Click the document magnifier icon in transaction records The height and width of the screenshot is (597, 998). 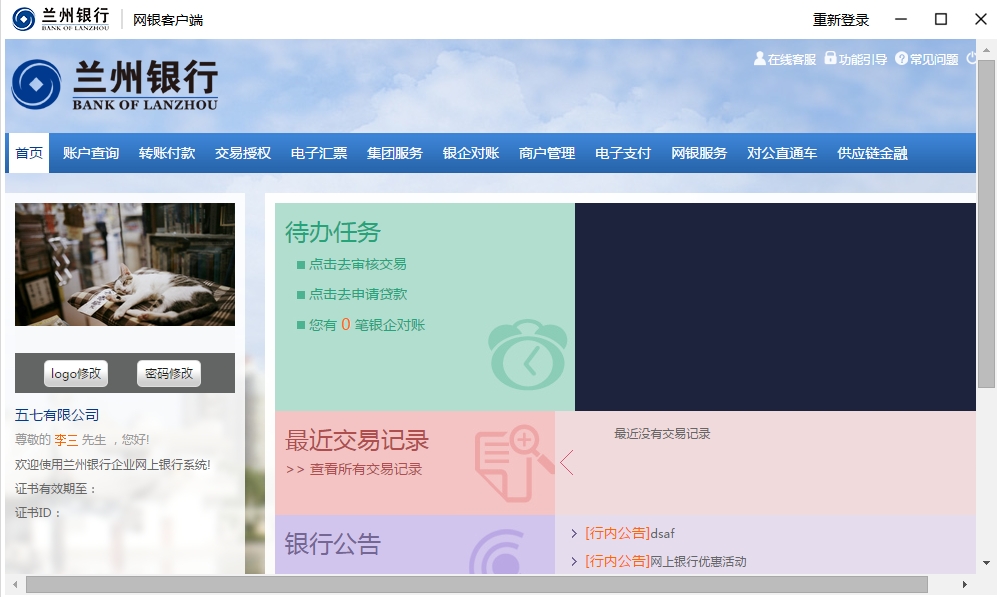tap(514, 463)
